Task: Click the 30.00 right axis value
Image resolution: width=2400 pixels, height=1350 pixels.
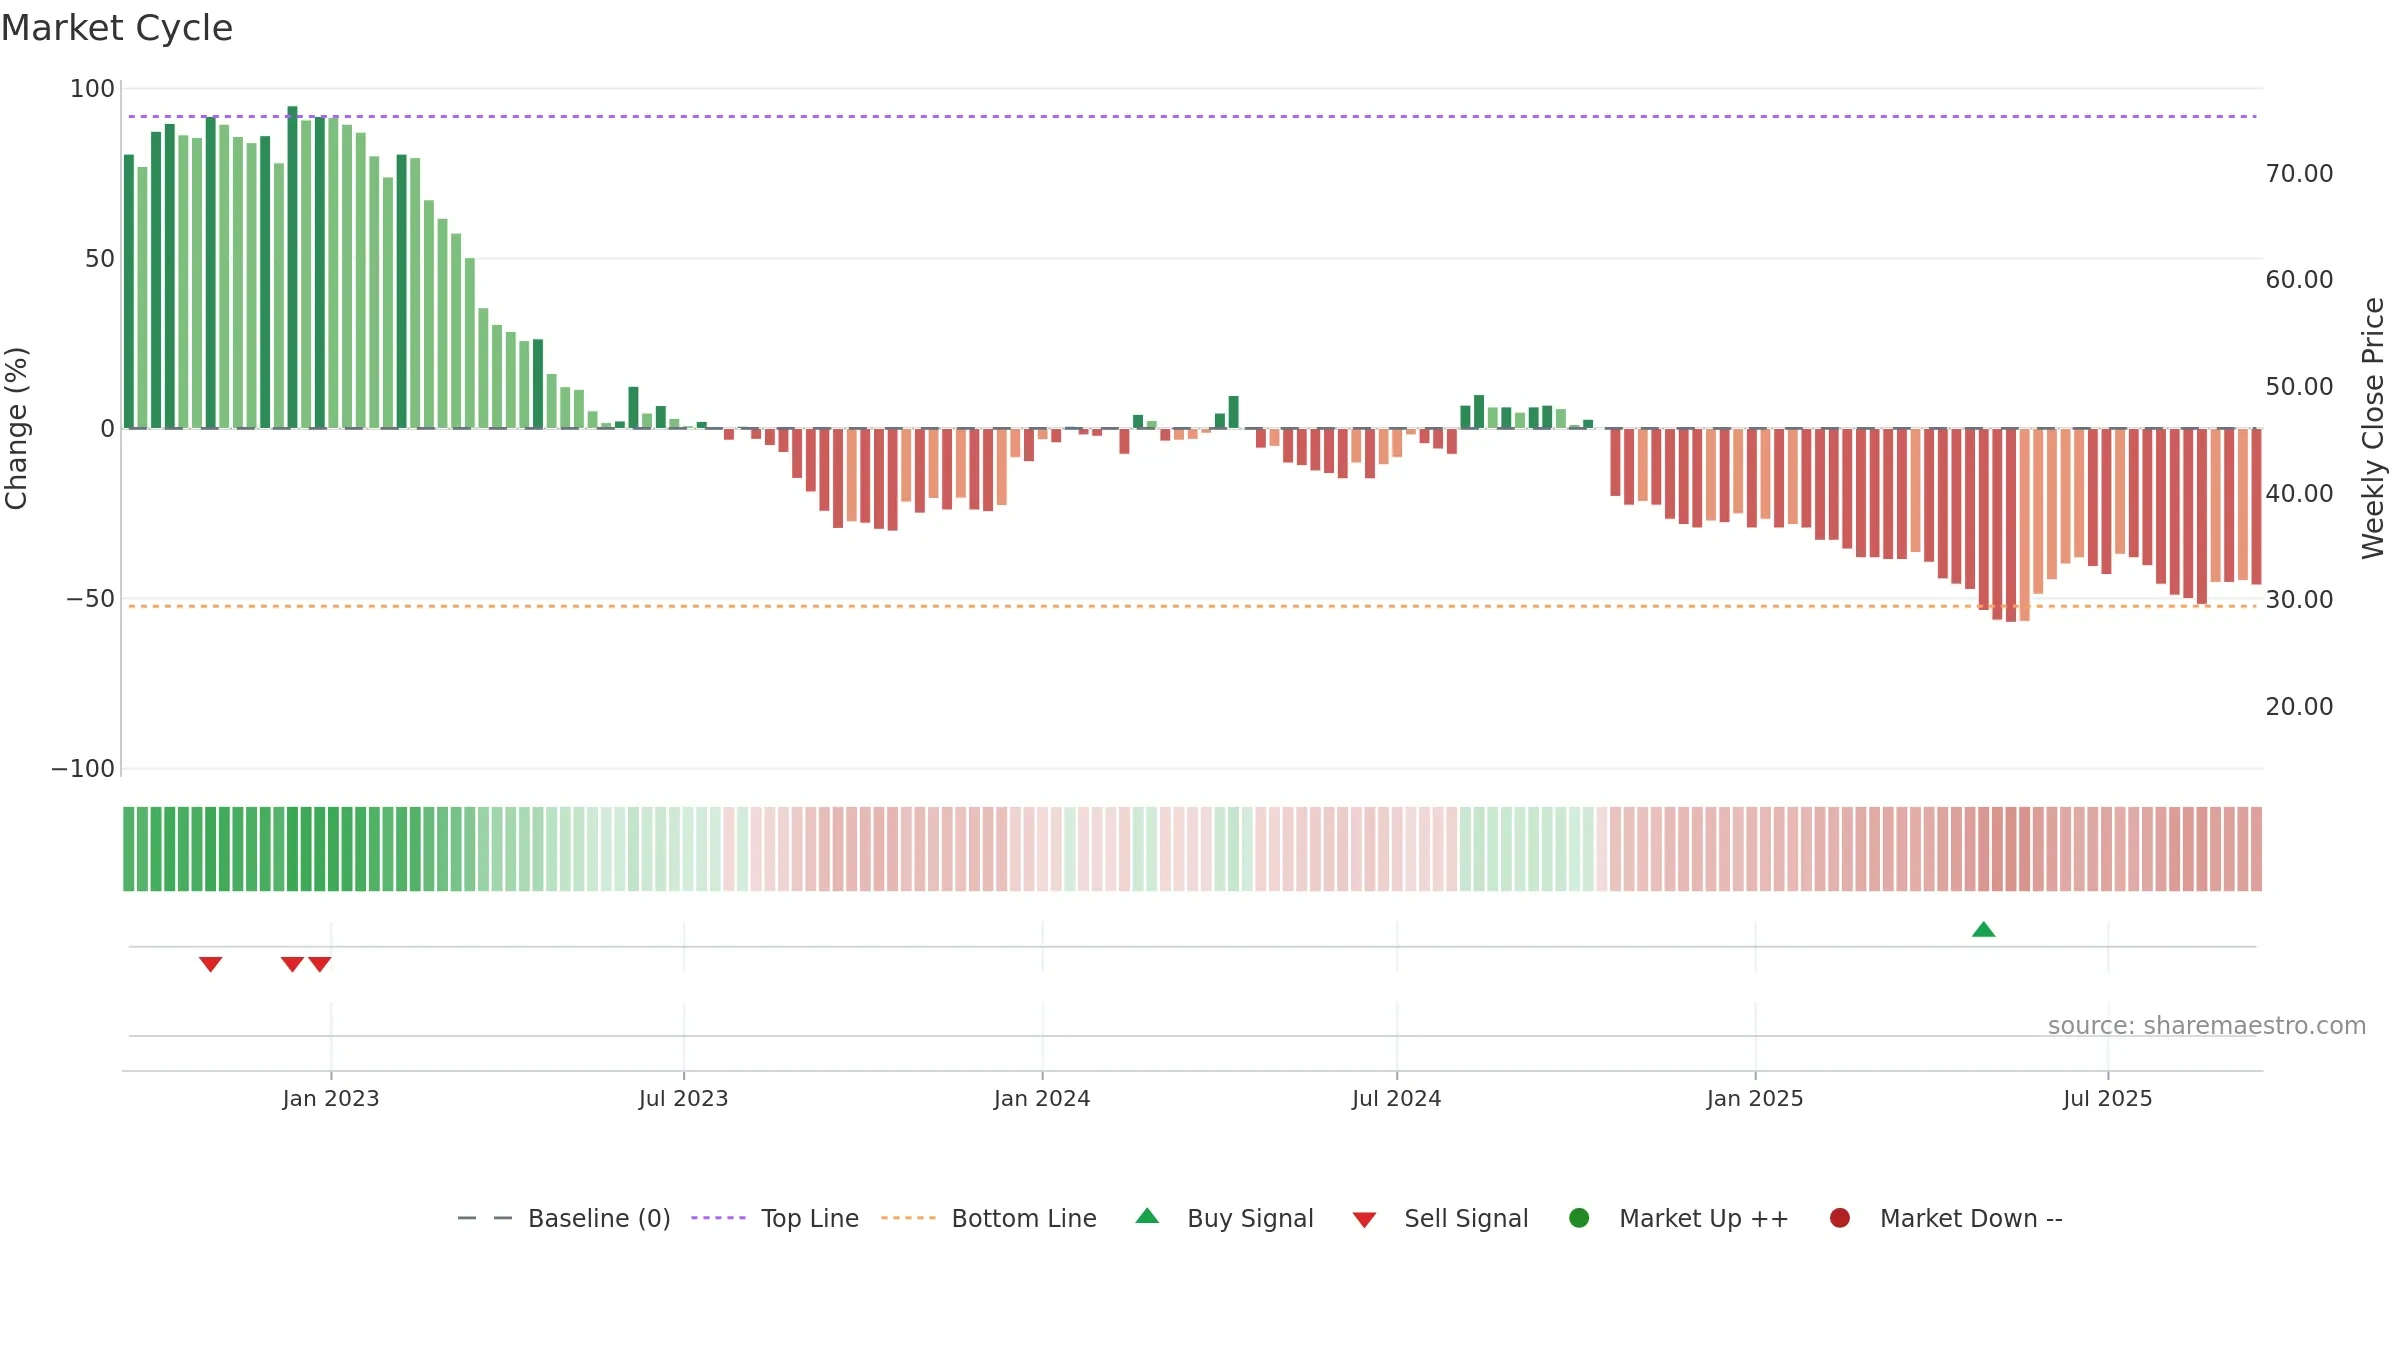Action: (x=2299, y=600)
